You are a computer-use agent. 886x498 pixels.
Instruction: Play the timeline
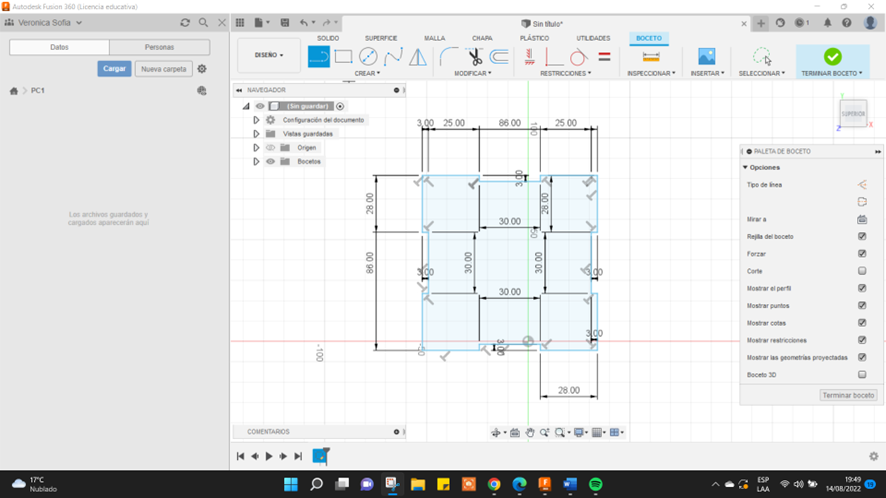269,456
